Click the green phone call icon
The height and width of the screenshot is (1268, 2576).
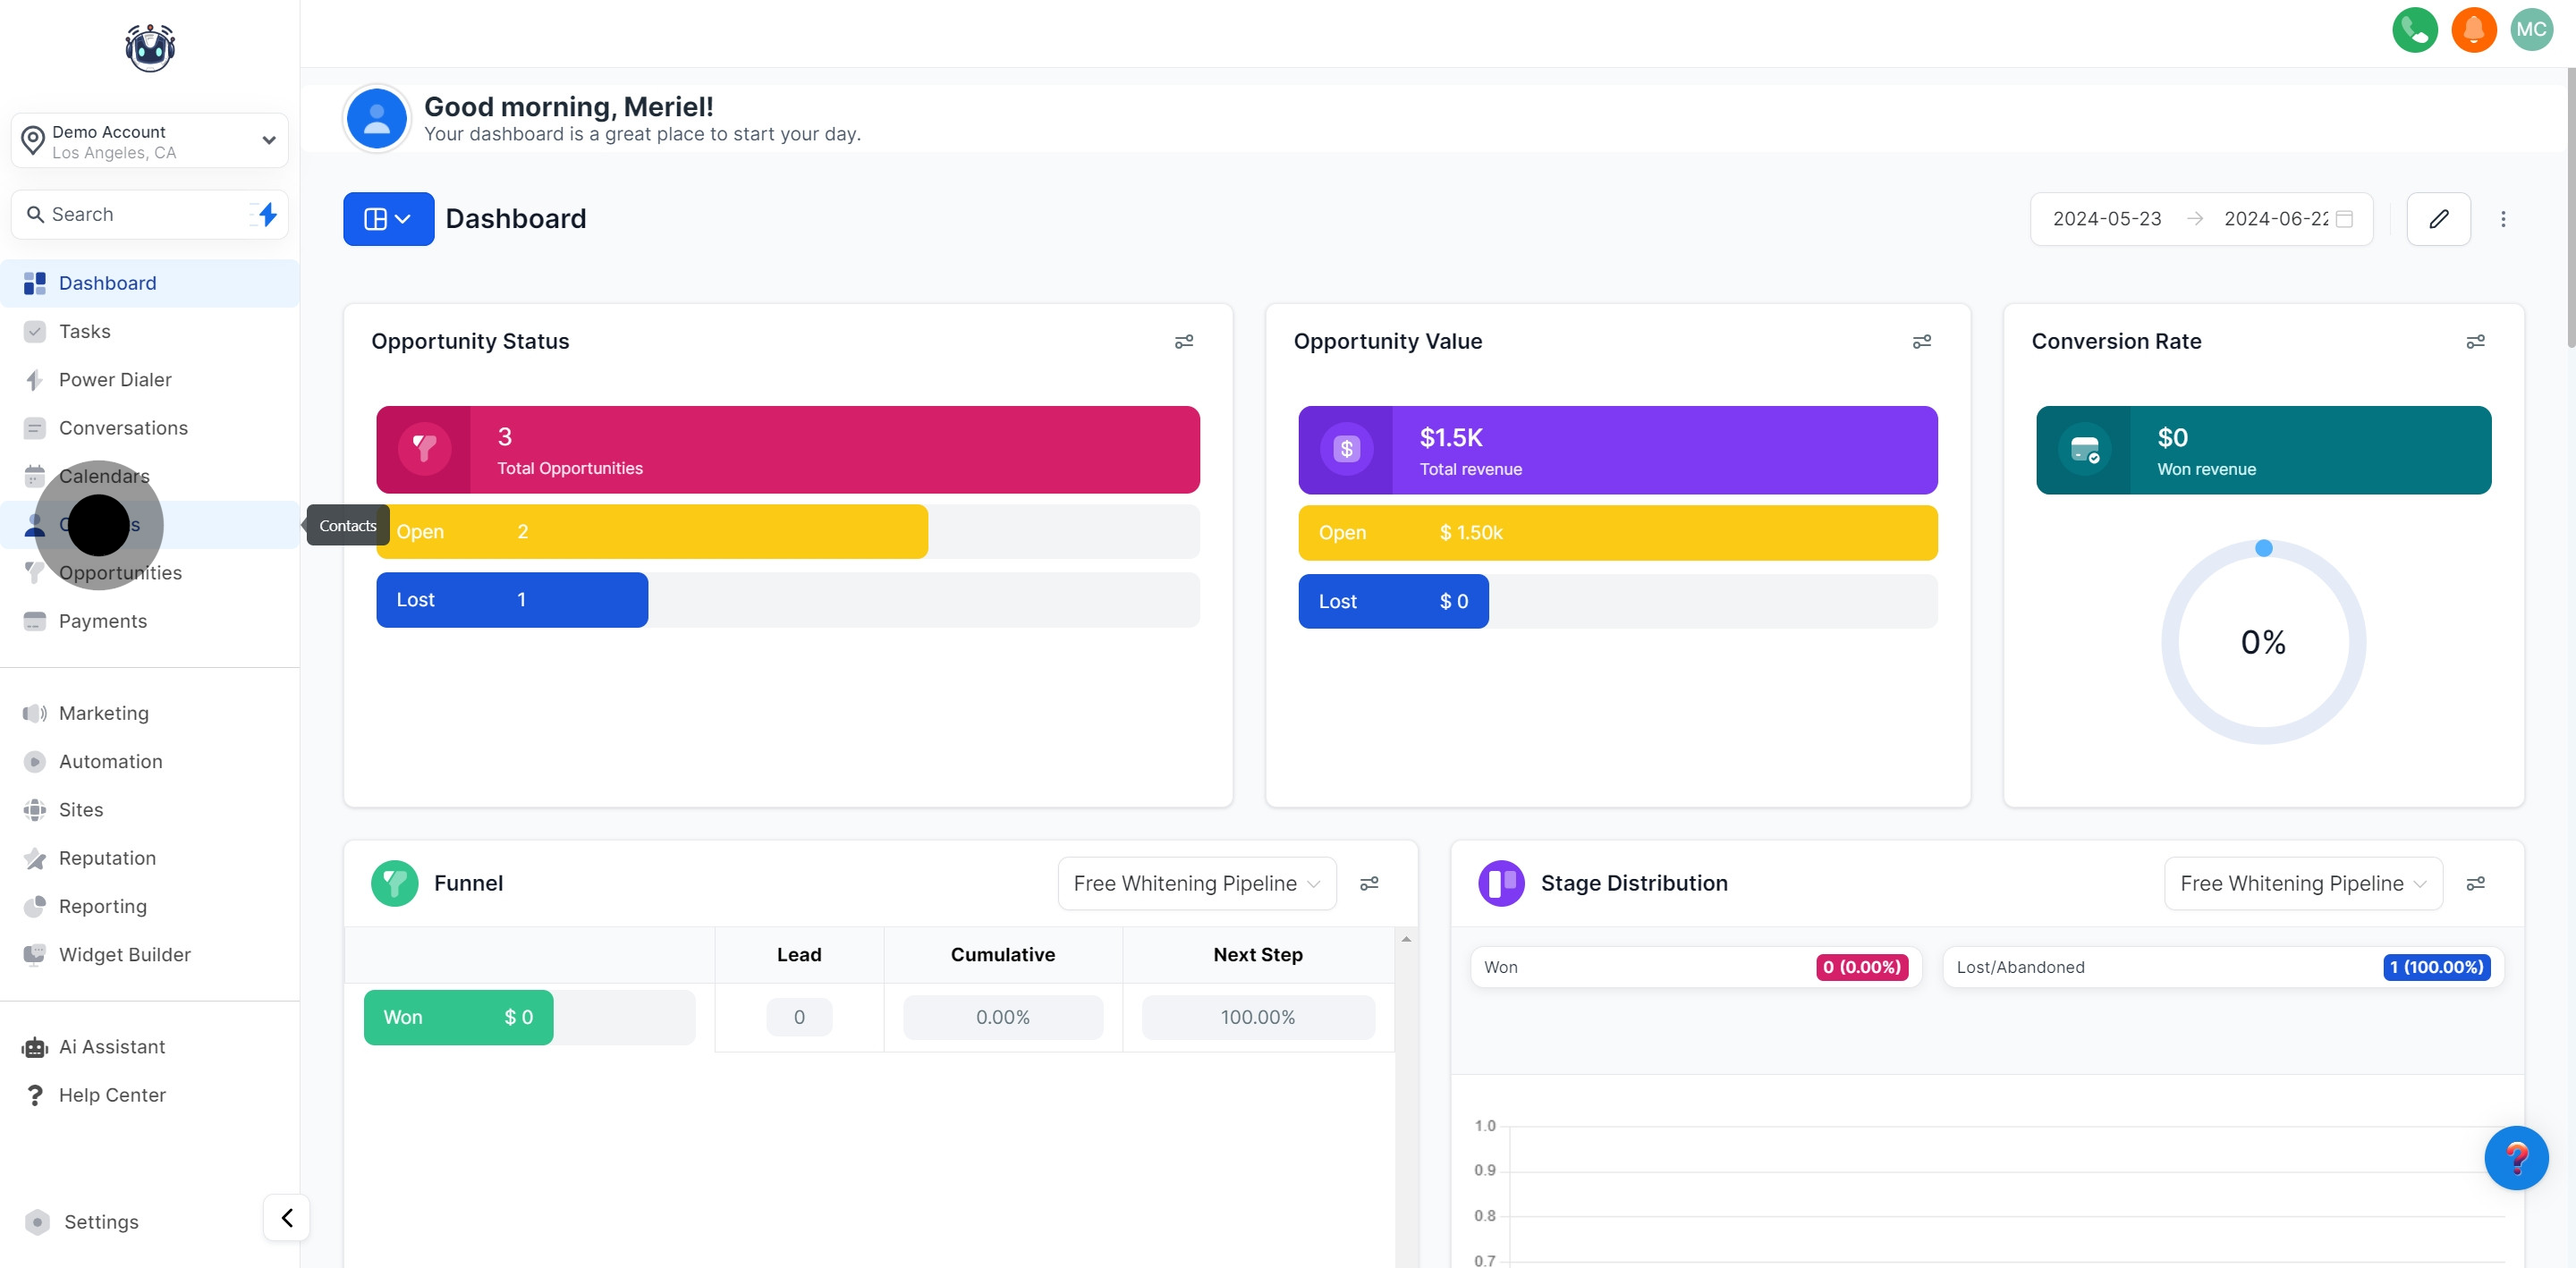point(2414,30)
